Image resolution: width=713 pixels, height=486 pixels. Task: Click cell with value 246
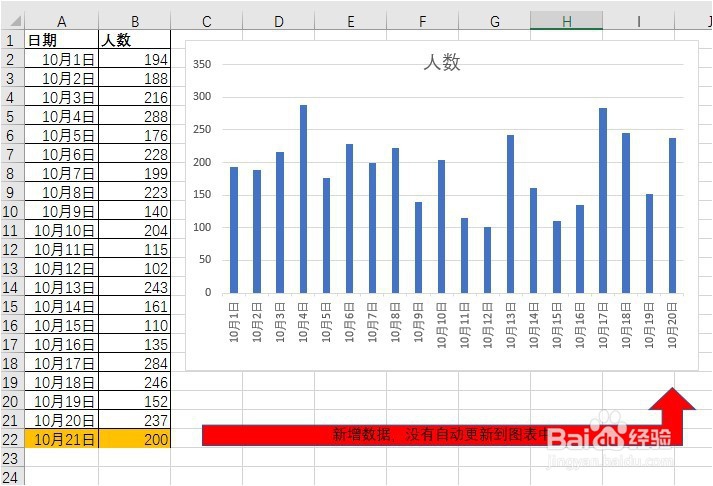coord(135,382)
